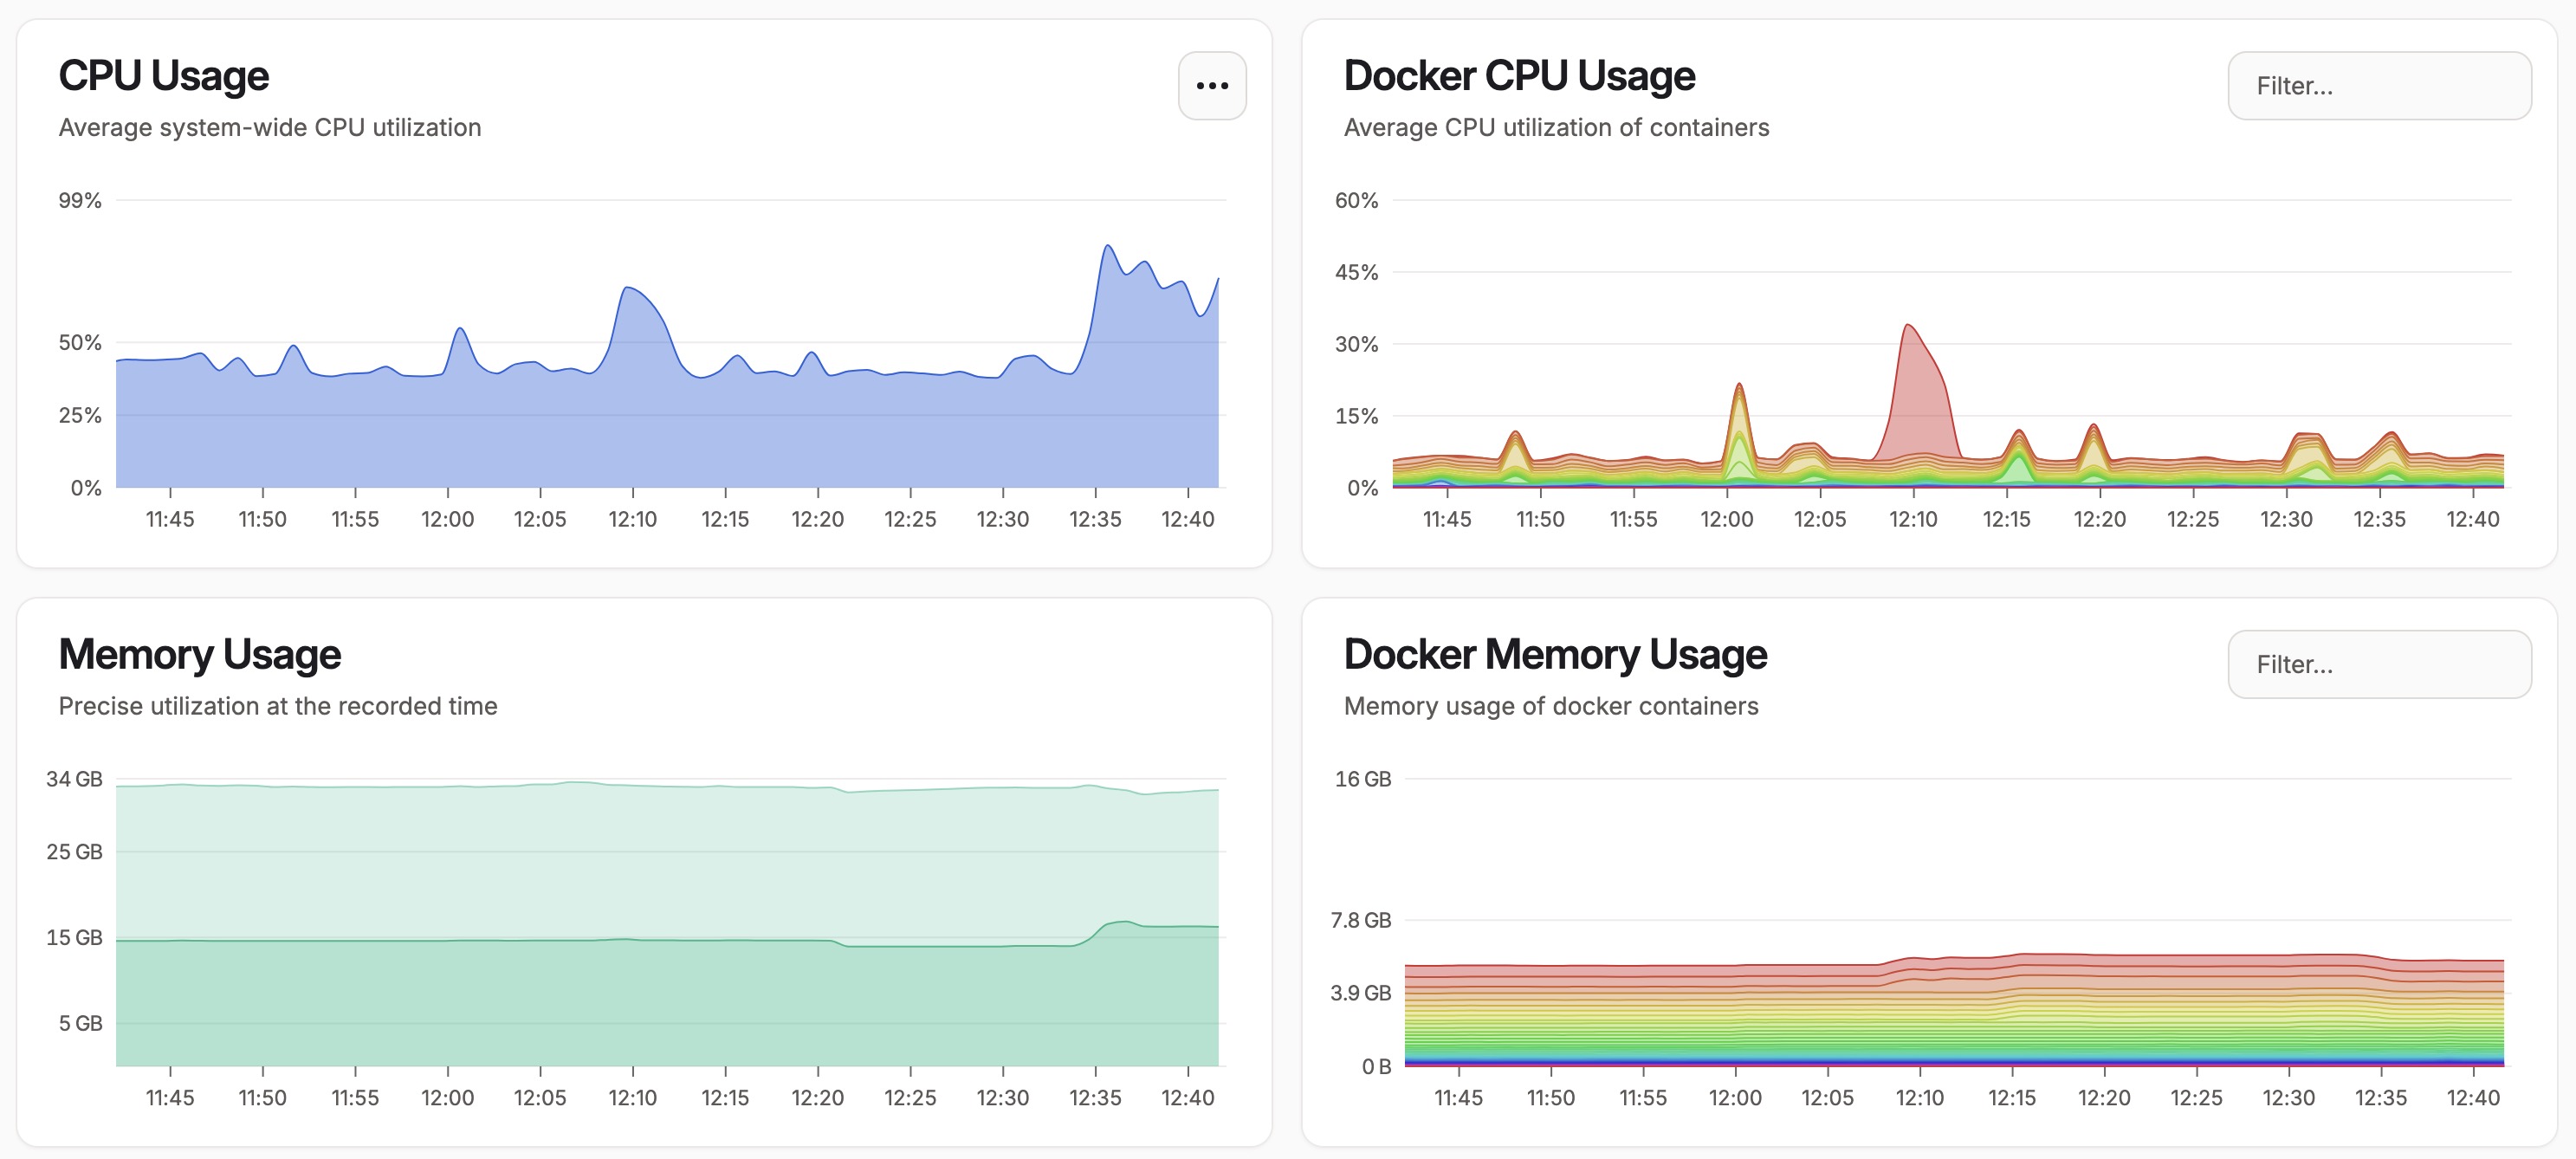
Task: Open the CPU Usage three-dot menu
Action: click(x=1212, y=86)
